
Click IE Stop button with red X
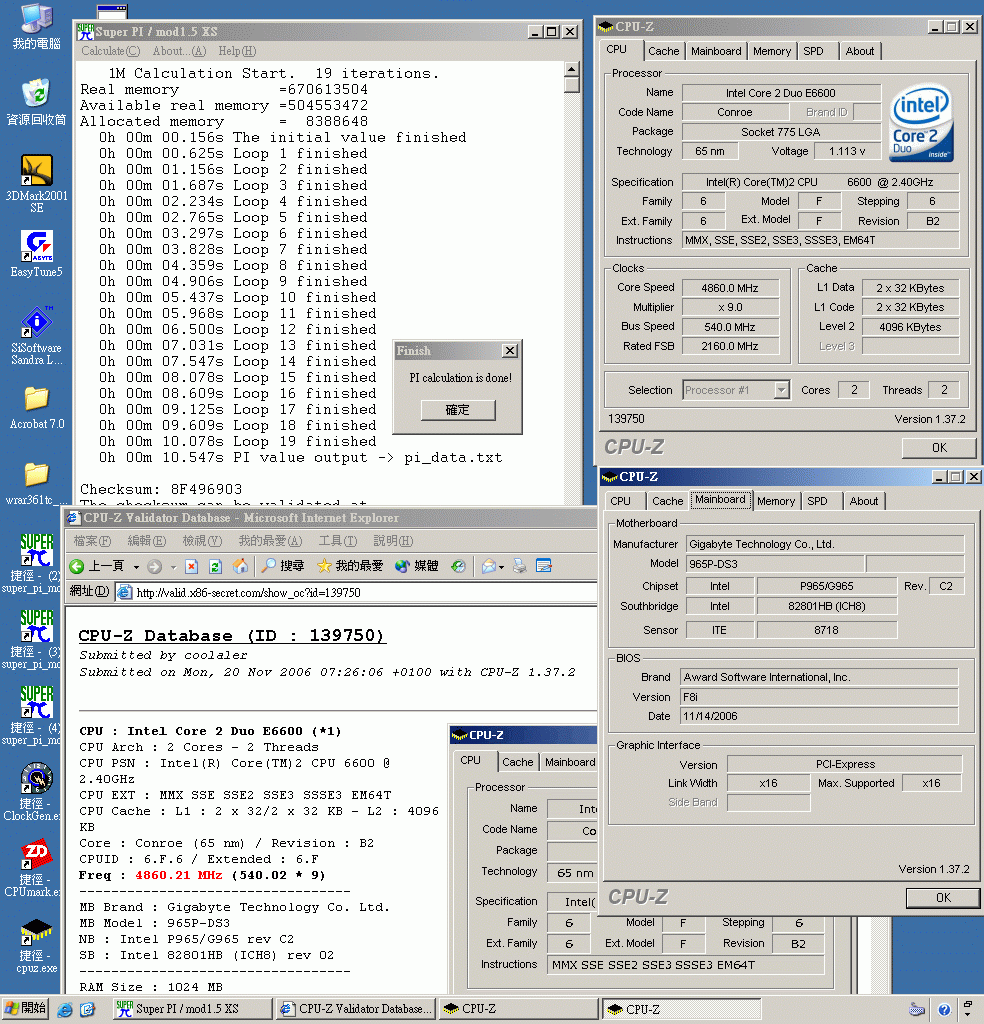pyautogui.click(x=191, y=566)
